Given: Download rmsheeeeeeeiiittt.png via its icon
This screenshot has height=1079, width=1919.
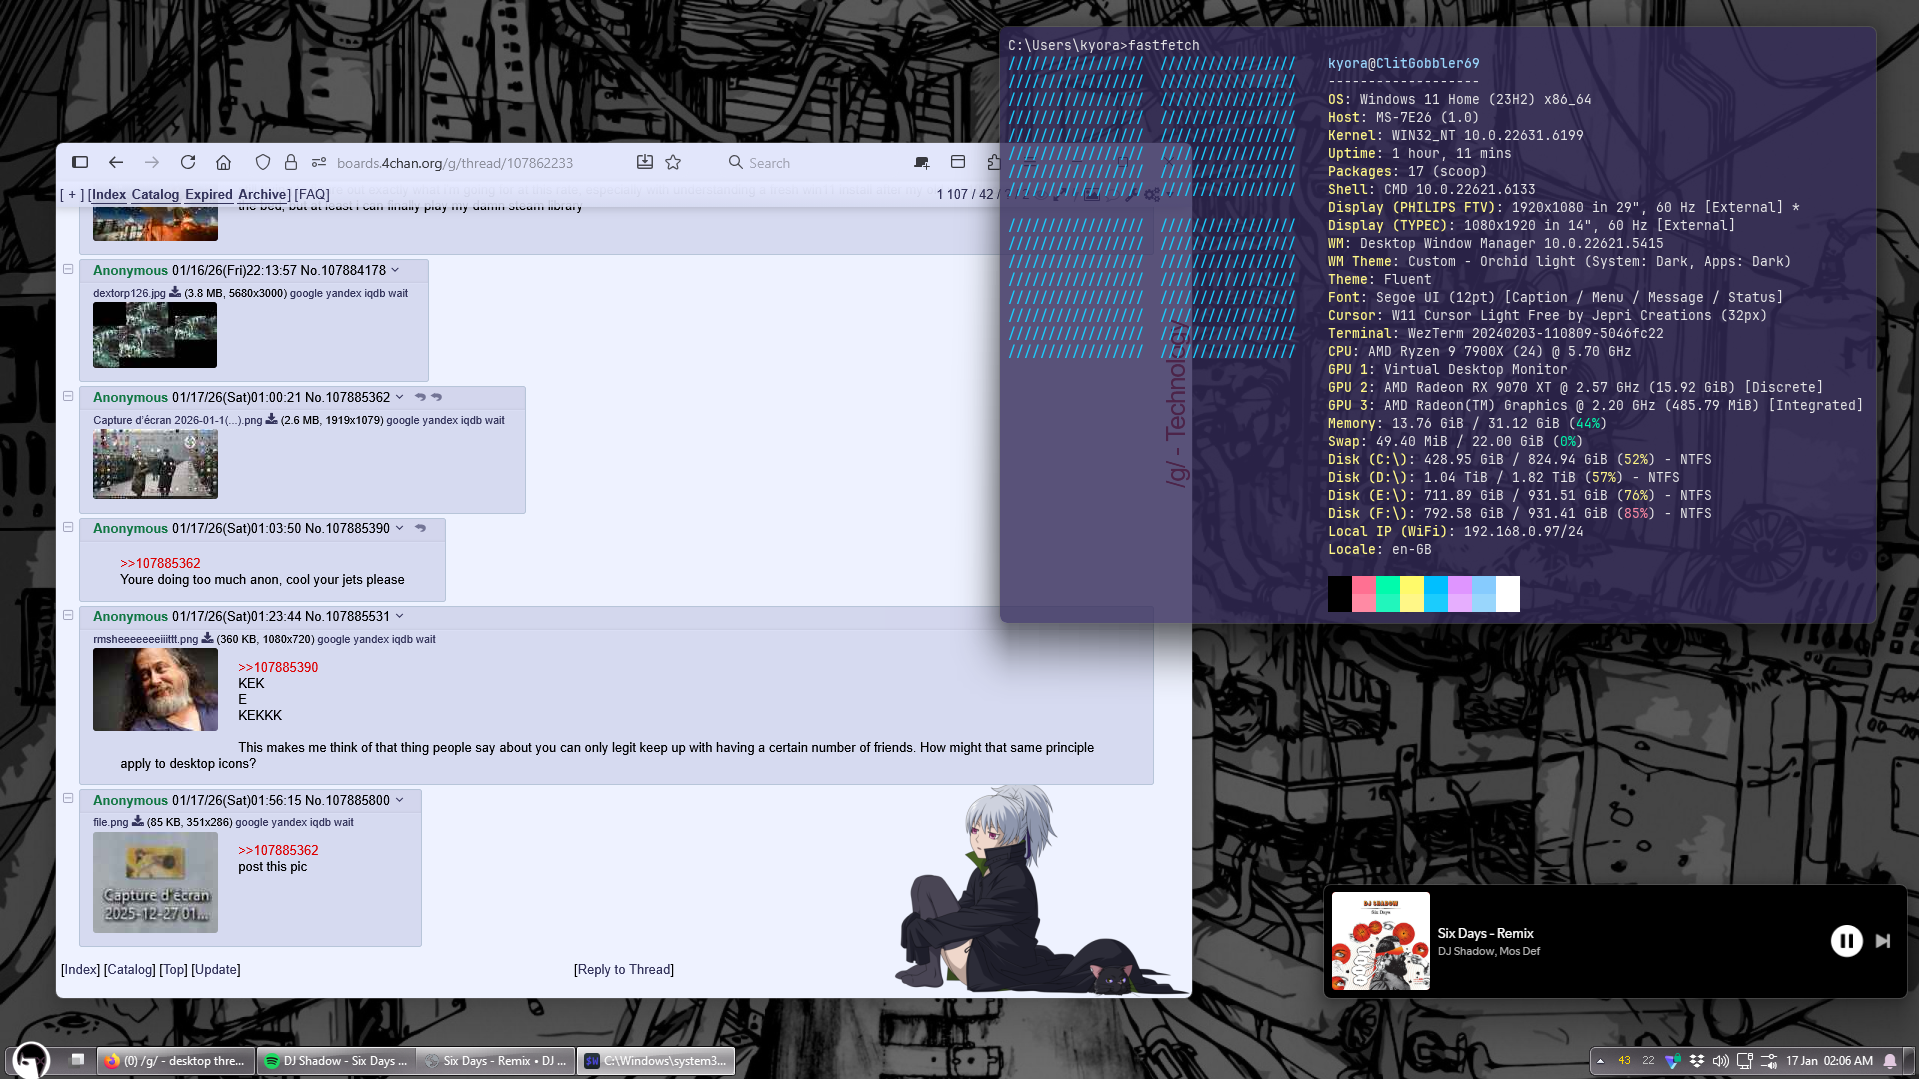Looking at the screenshot, I should coord(207,638).
